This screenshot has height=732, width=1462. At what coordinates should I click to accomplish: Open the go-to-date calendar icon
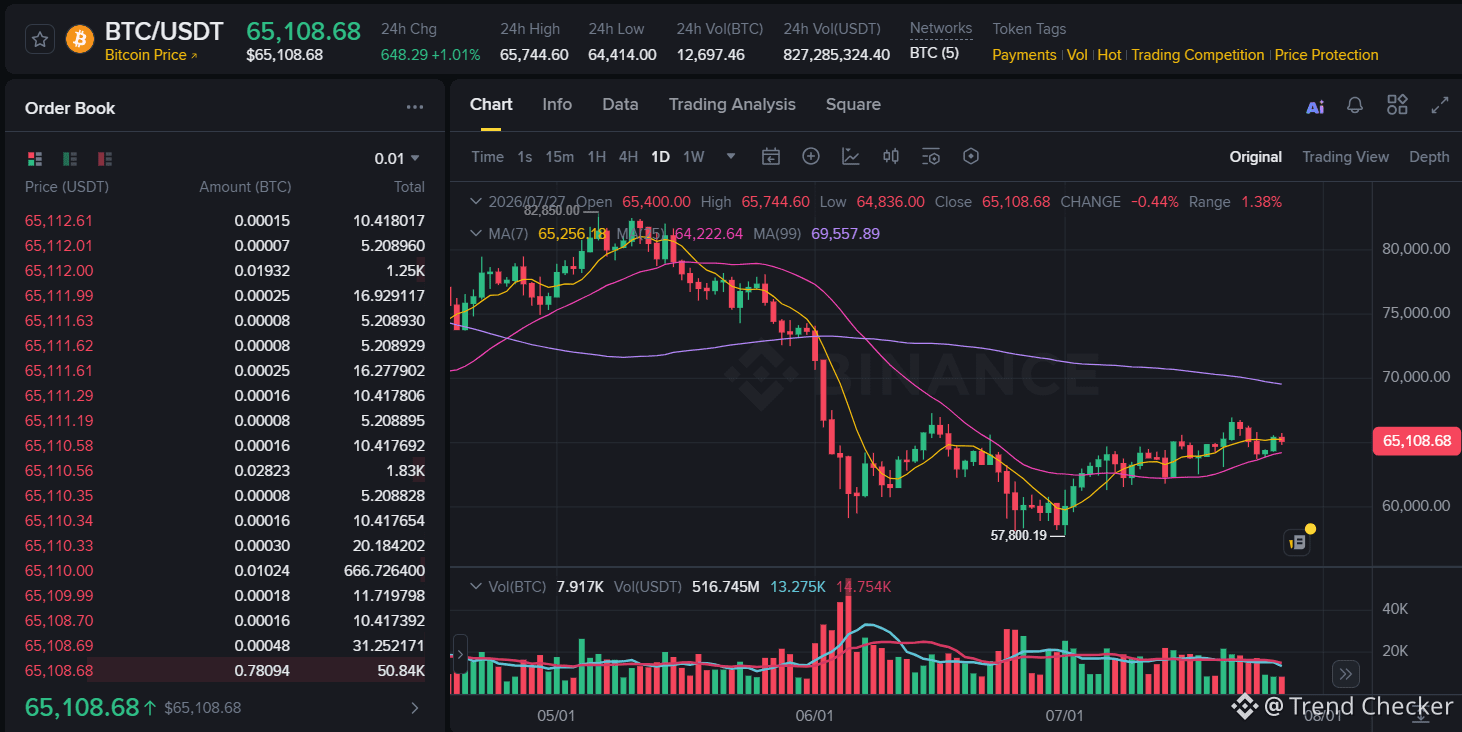point(770,156)
